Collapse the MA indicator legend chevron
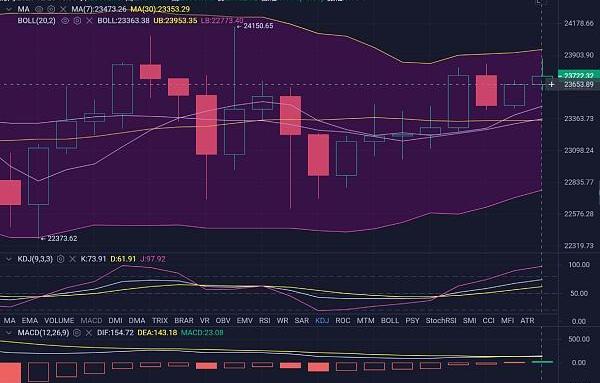600x383 pixels. (x=8, y=9)
